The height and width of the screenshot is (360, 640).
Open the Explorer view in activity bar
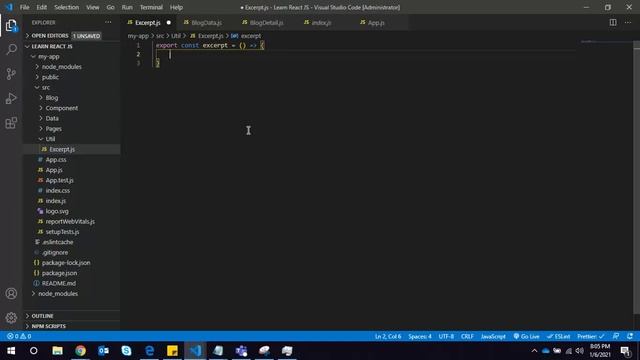click(11, 26)
